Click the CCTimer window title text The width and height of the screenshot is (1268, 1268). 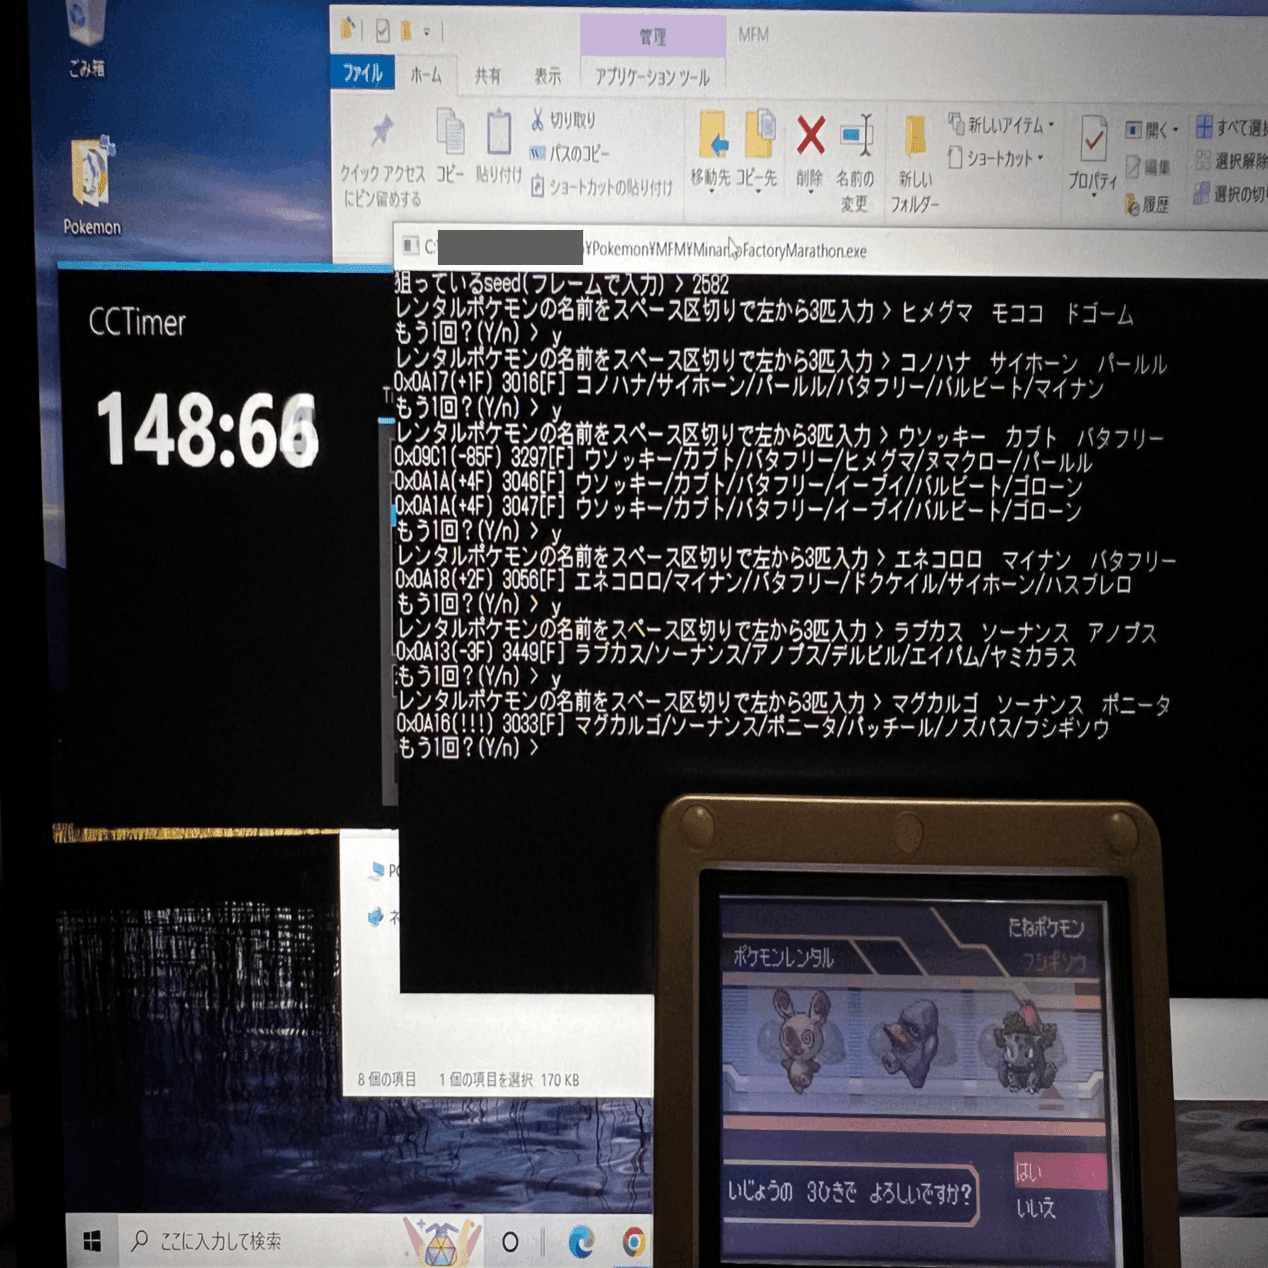137,322
